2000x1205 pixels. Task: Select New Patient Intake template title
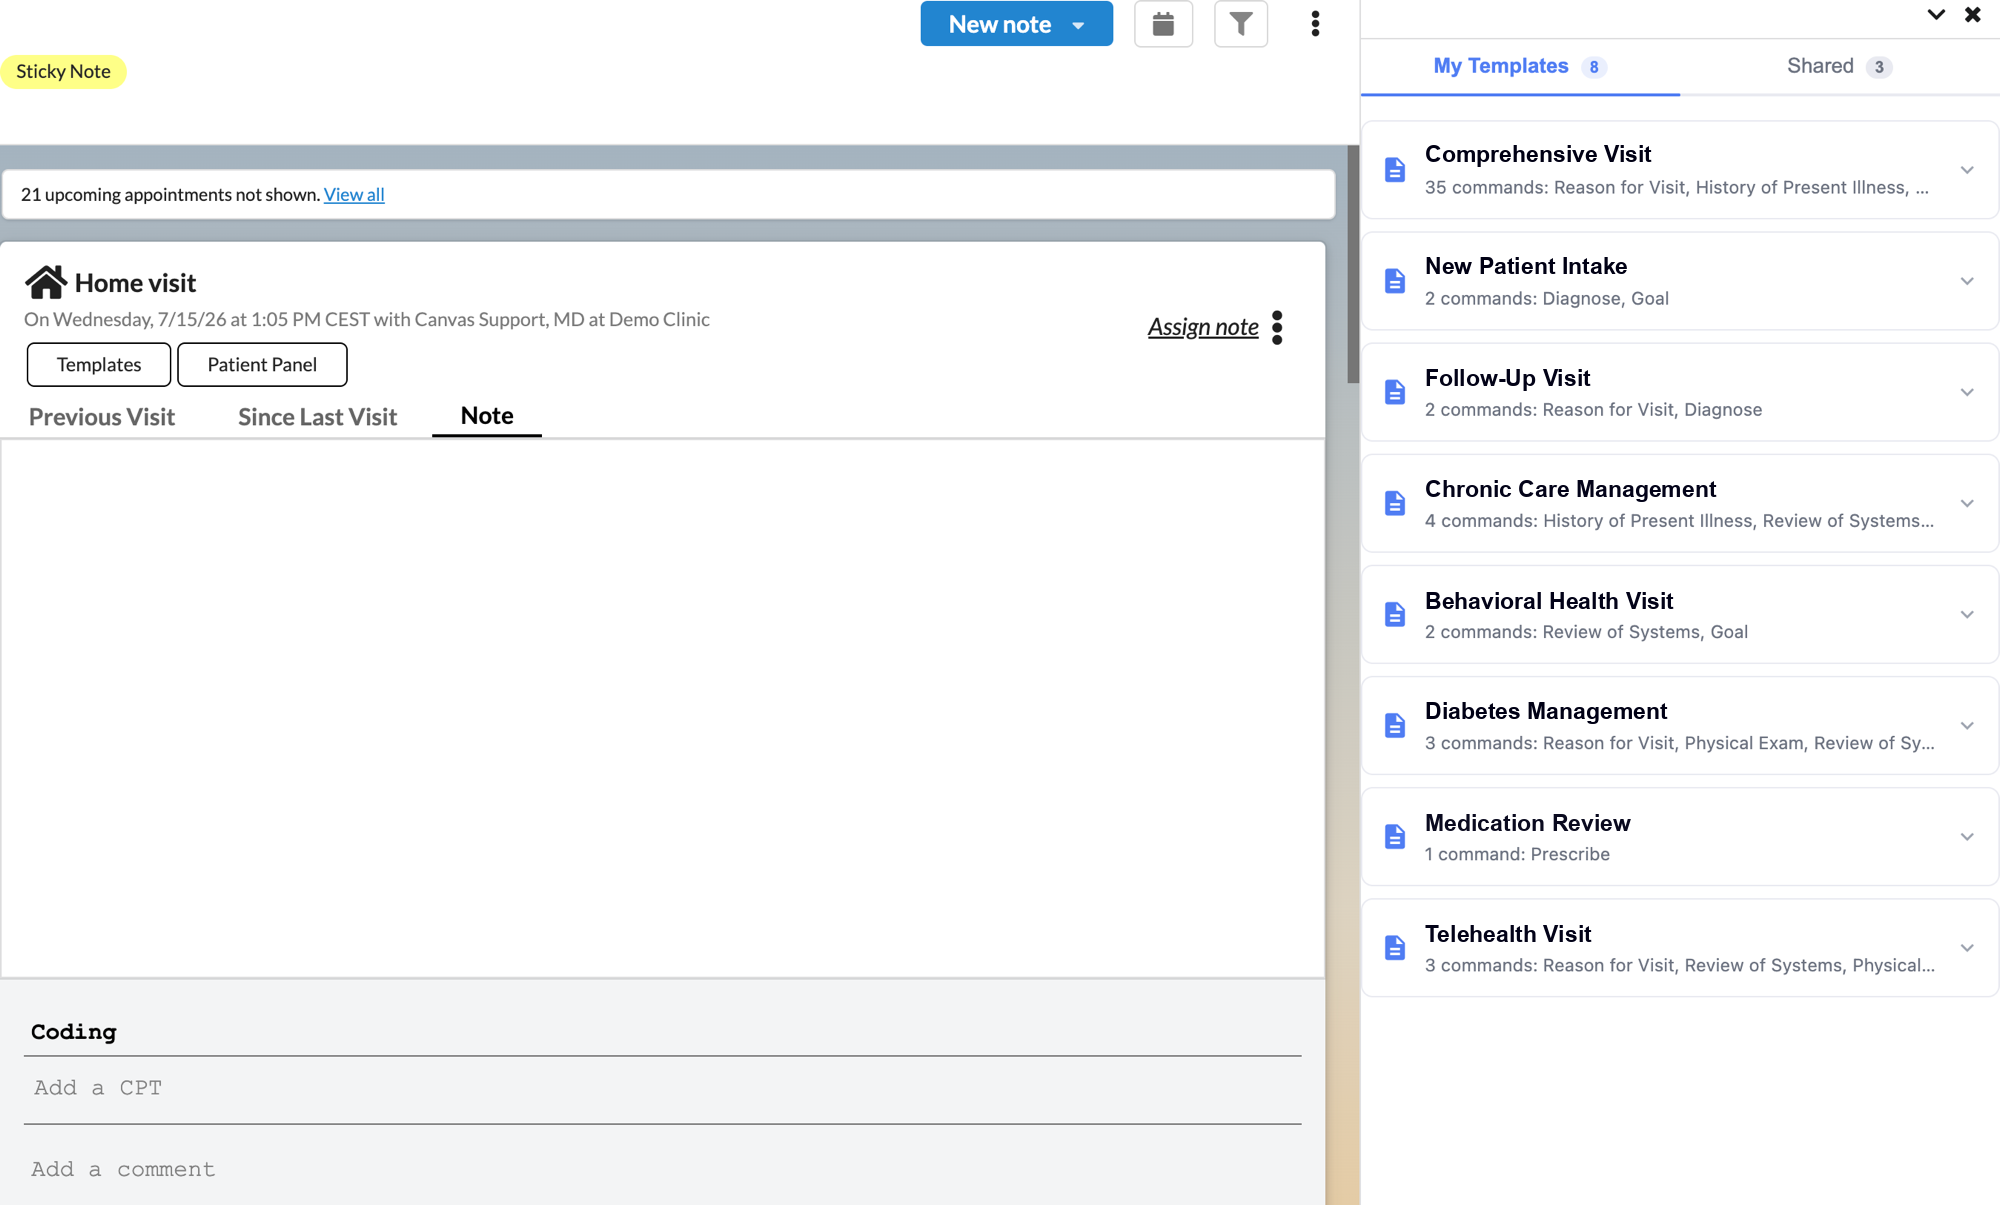1526,266
